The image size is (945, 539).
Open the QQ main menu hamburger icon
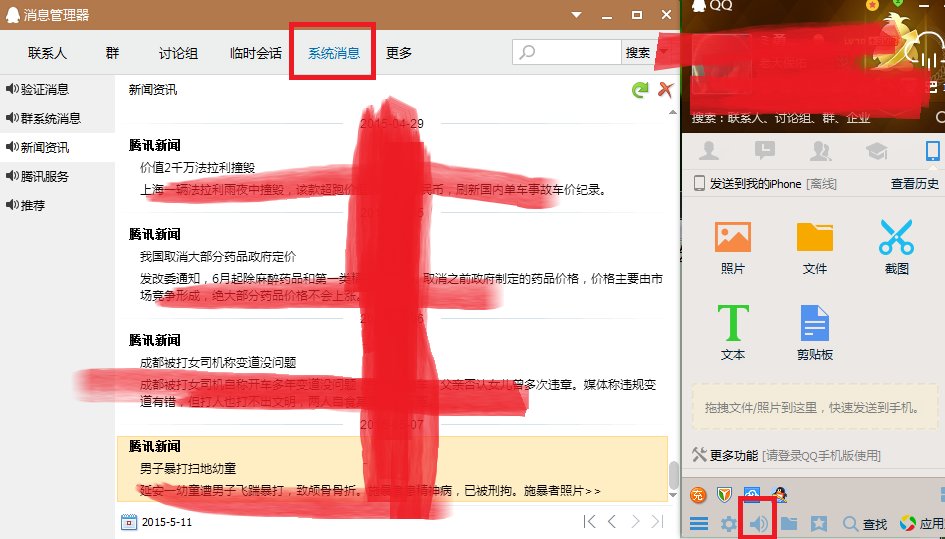point(699,523)
